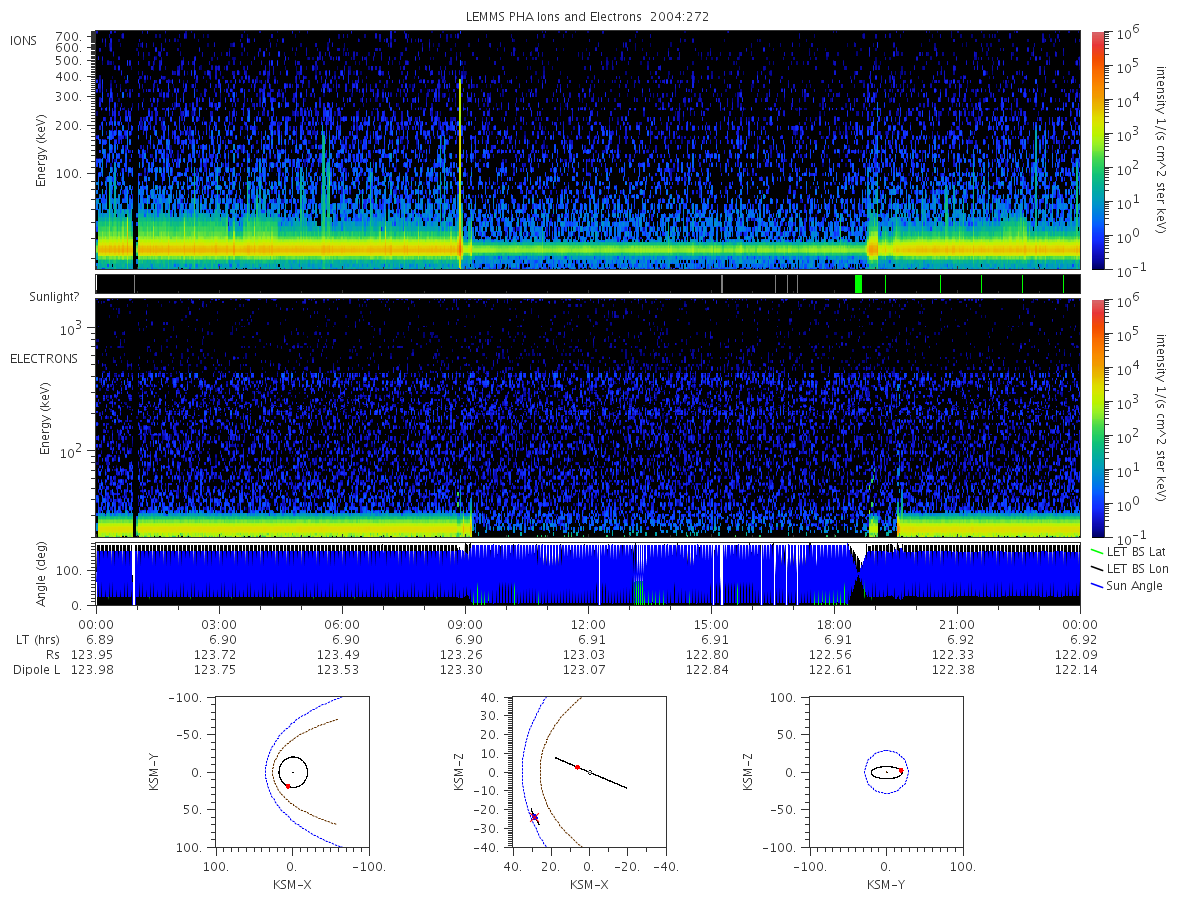
Task: Click the IONS panel label
Action: tap(25, 40)
